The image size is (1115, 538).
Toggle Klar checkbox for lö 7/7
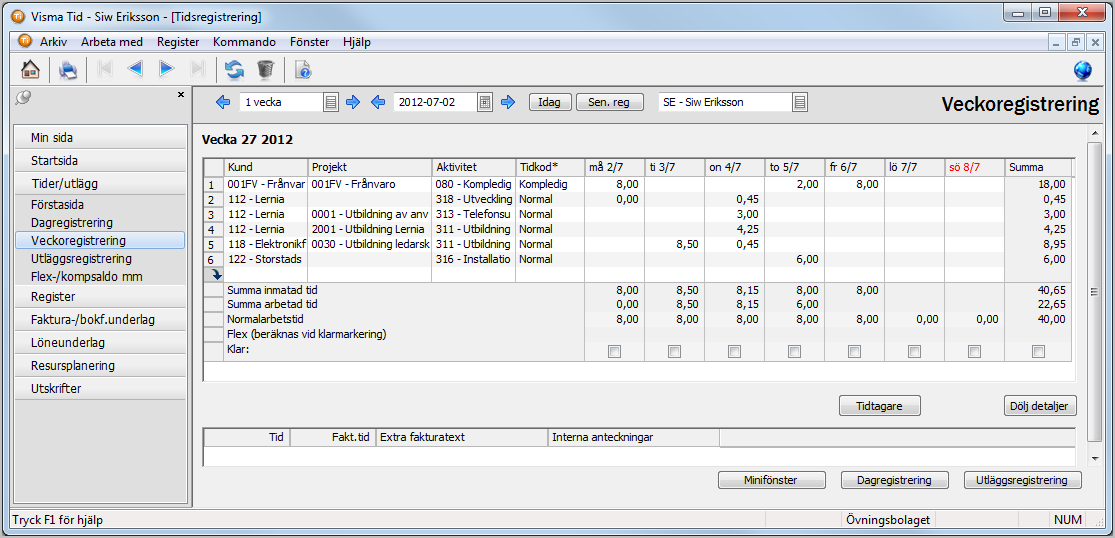[x=914, y=351]
